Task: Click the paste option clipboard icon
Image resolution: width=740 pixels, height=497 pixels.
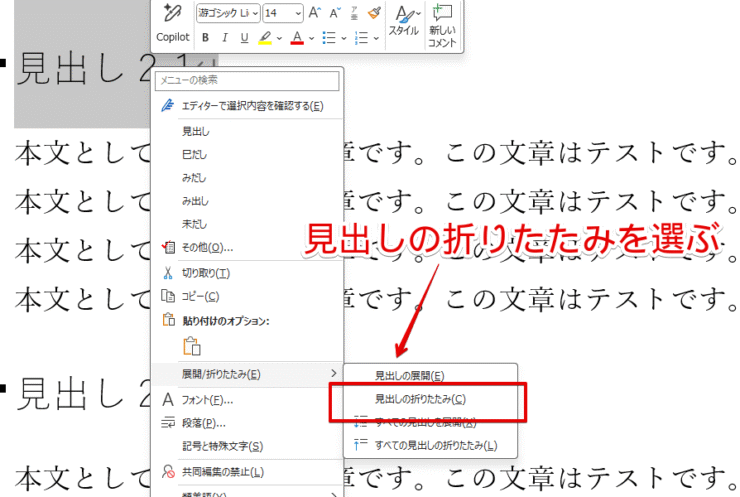Action: tap(192, 346)
